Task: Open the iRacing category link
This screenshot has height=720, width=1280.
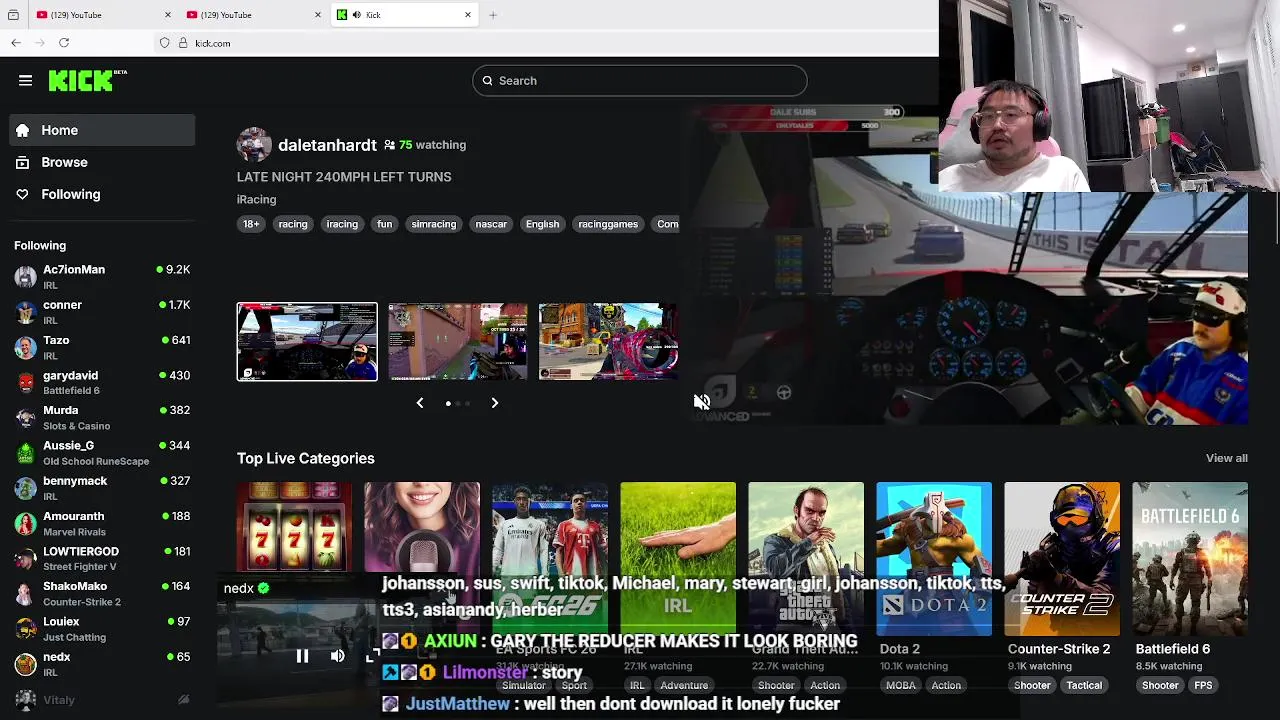Action: click(256, 200)
